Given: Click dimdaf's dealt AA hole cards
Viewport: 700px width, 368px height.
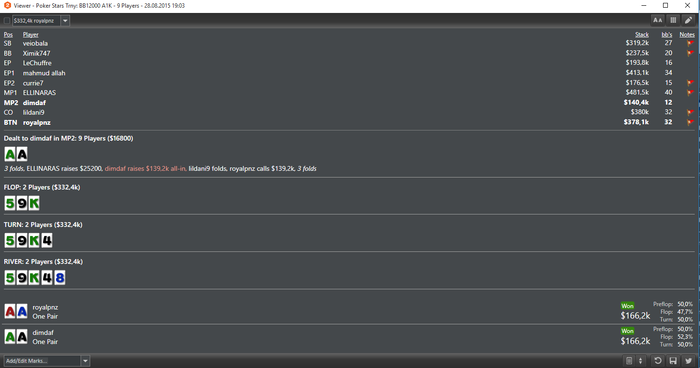Looking at the screenshot, I should click(x=16, y=155).
